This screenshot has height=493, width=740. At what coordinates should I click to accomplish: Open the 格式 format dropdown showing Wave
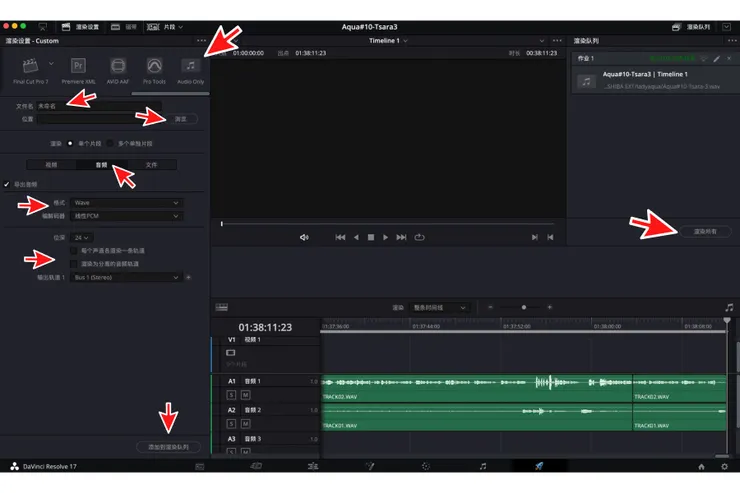click(x=126, y=203)
